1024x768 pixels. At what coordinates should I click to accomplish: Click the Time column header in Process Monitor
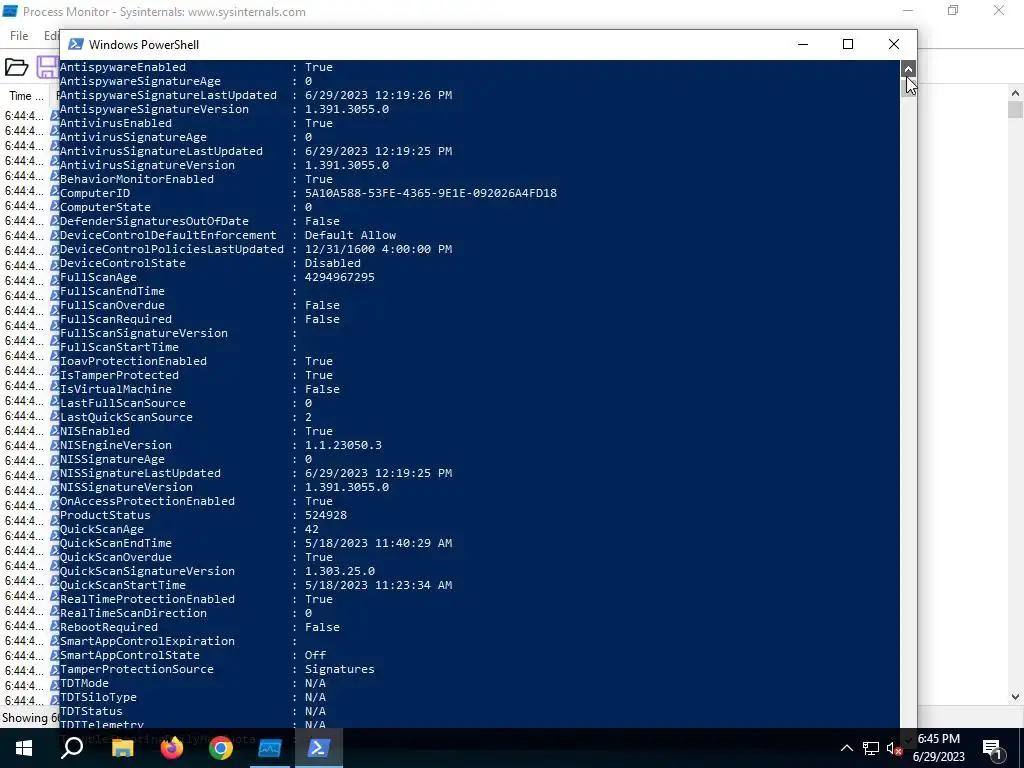25,96
